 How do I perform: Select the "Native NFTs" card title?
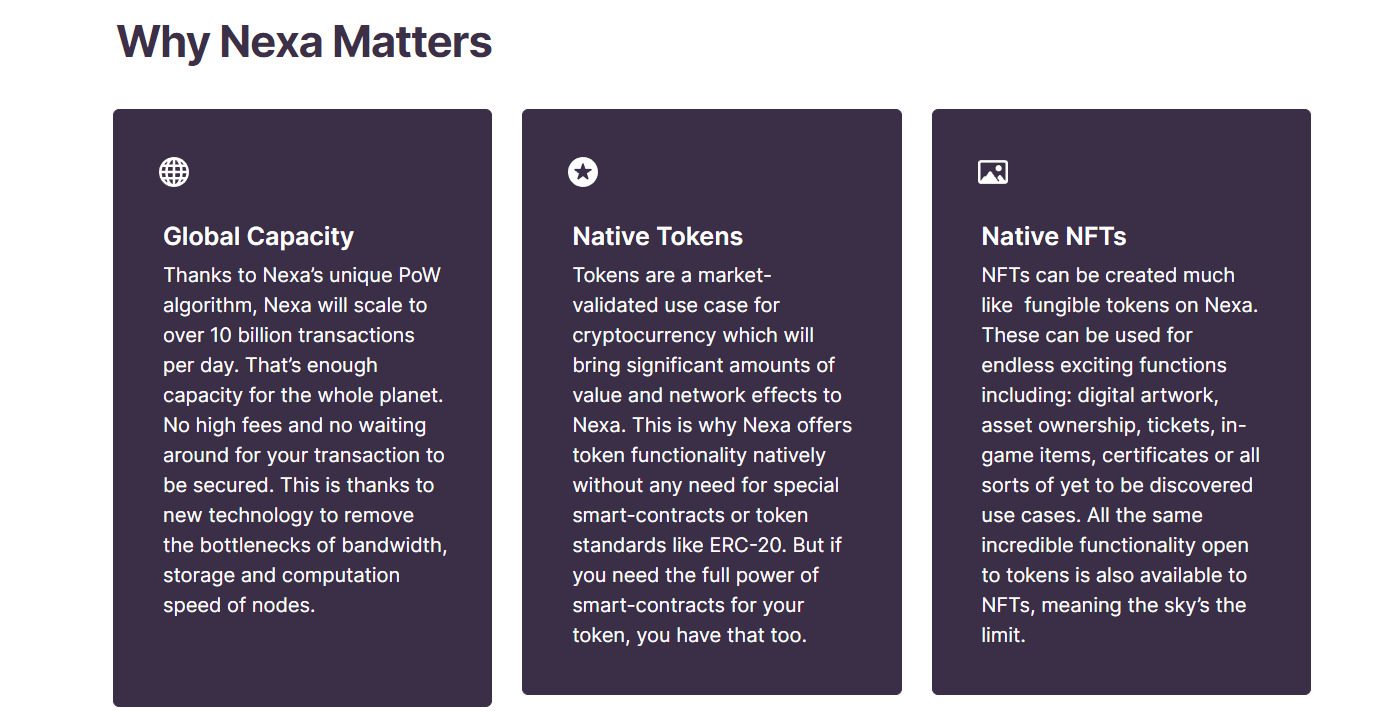coord(1053,237)
